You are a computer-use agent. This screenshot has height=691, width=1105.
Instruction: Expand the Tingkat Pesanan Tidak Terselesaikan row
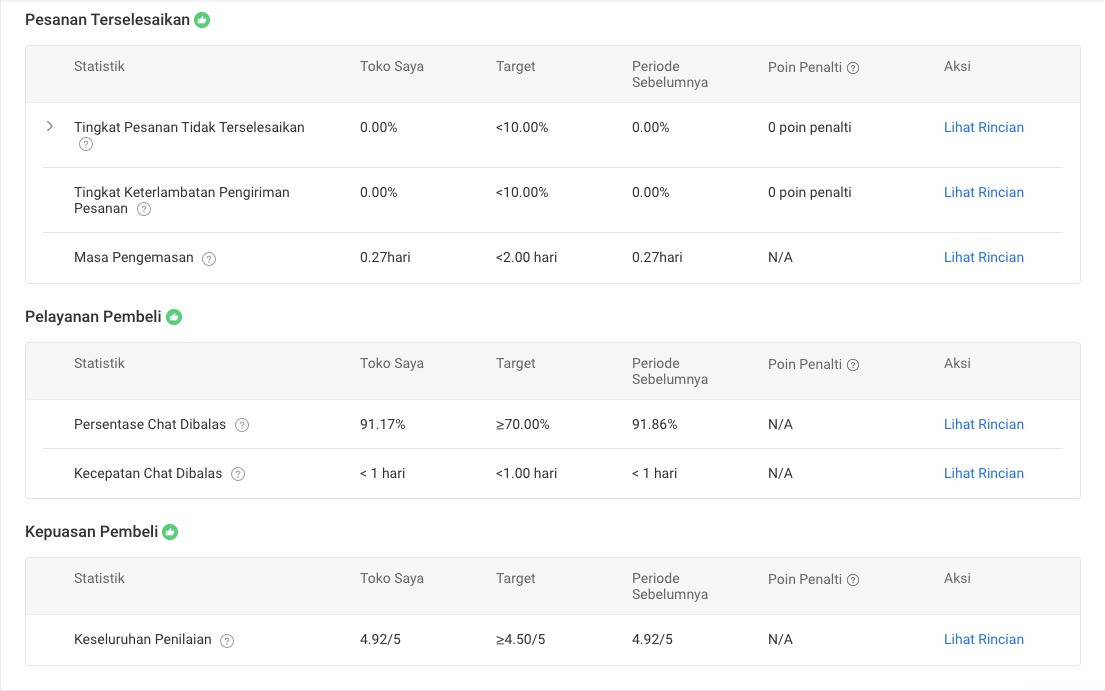pyautogui.click(x=50, y=127)
